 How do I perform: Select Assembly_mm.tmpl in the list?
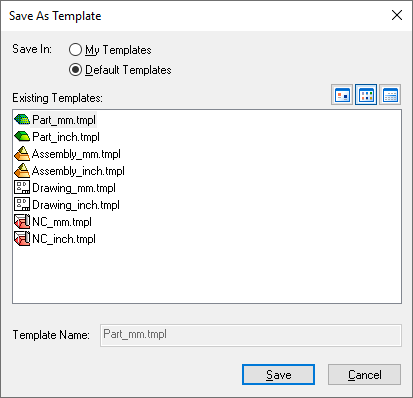point(76,154)
